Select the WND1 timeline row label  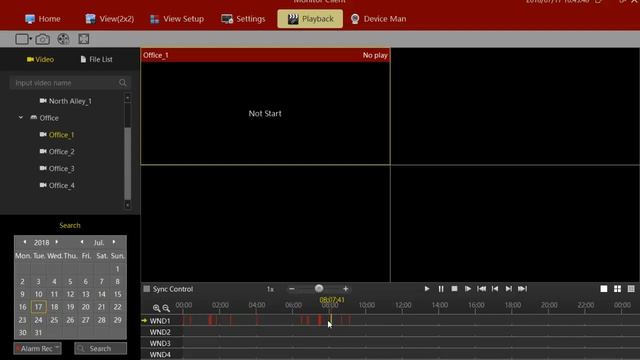tap(160, 321)
